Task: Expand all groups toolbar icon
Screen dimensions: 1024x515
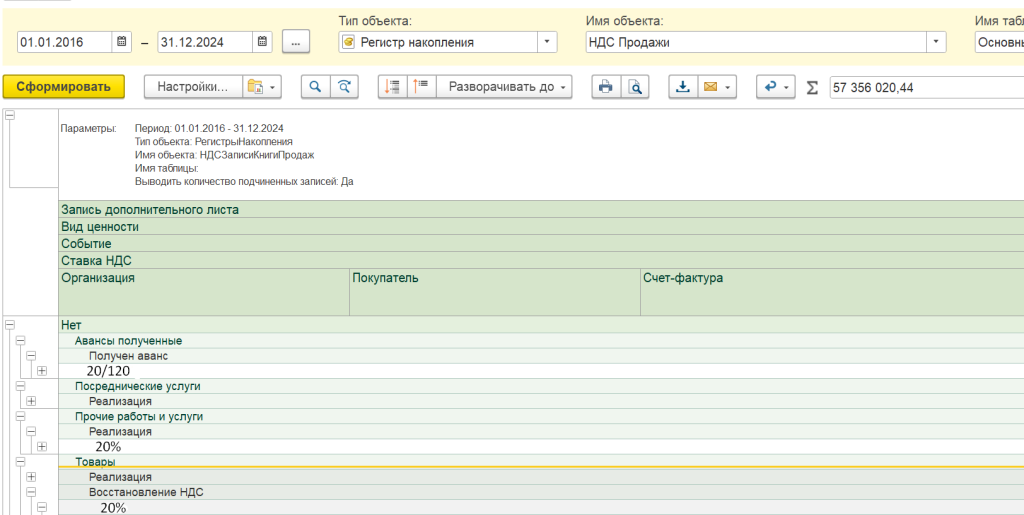Action: click(x=421, y=86)
